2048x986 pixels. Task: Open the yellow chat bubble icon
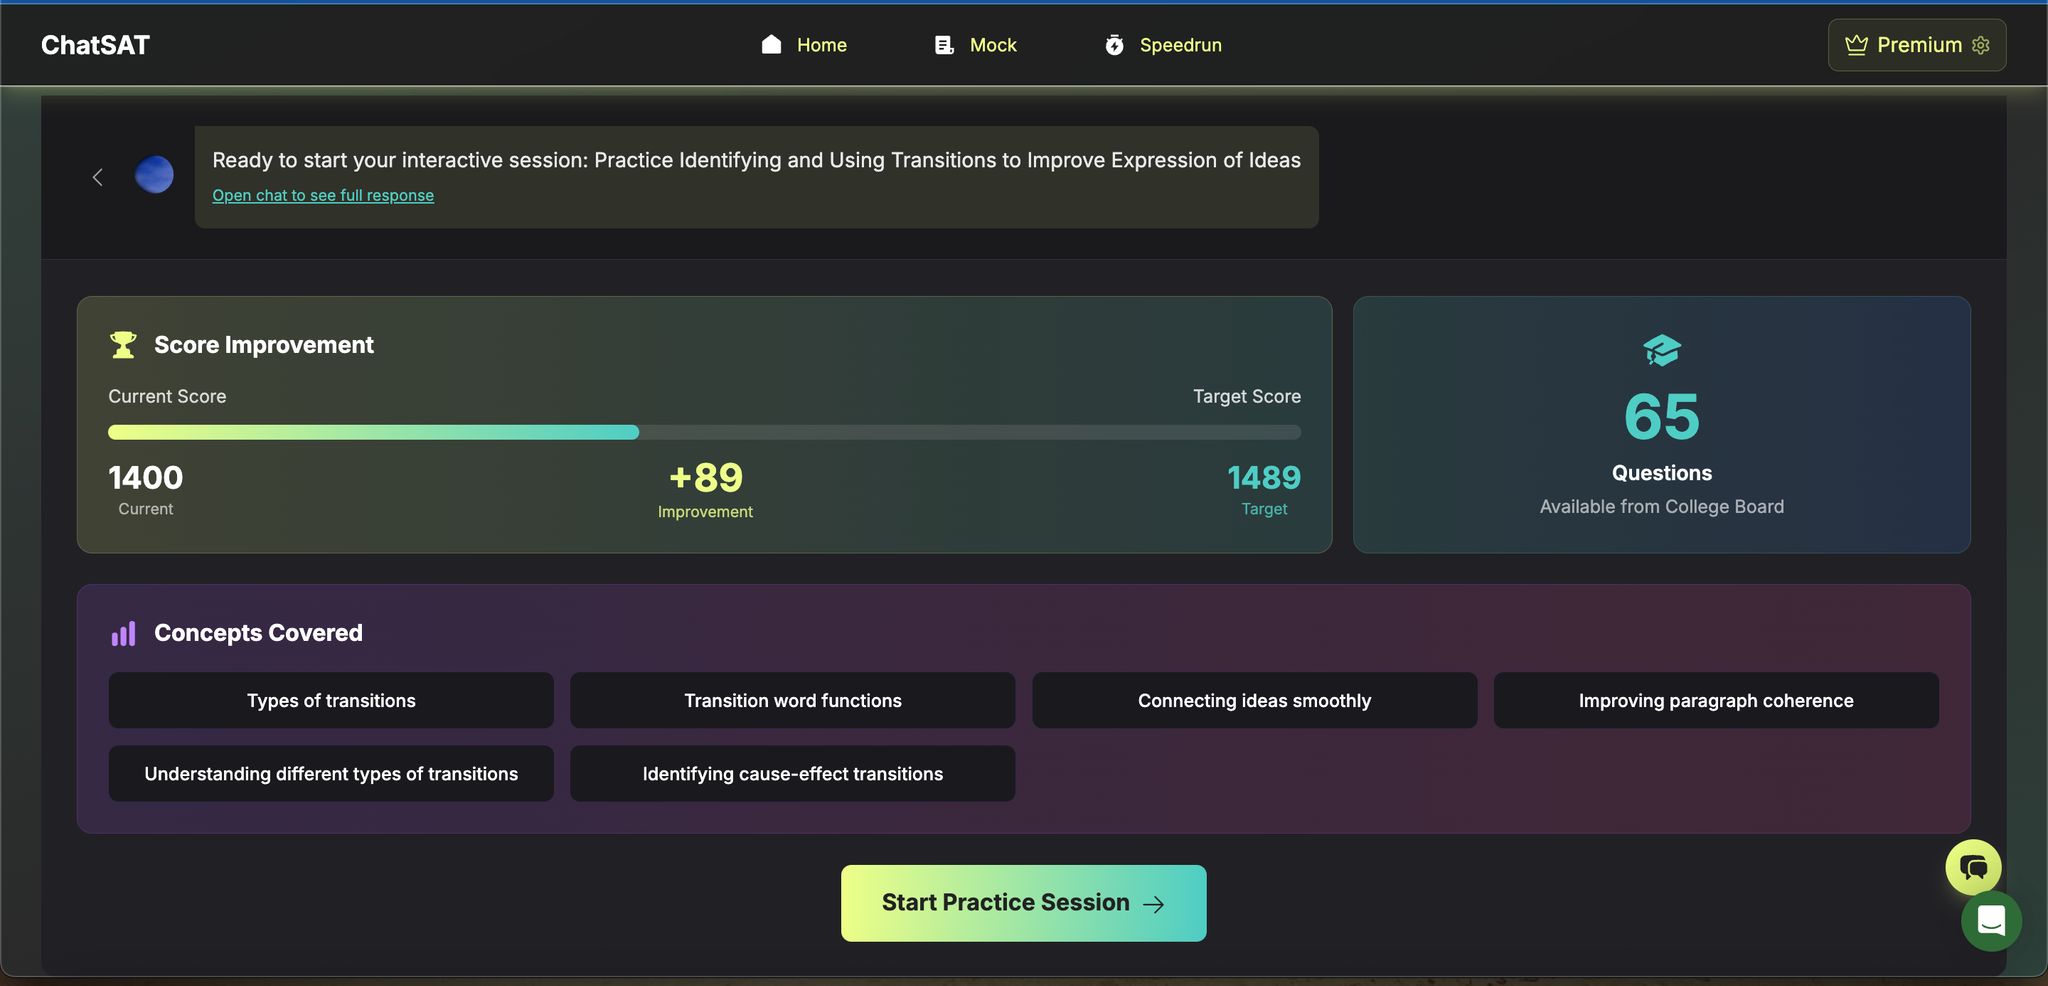(x=1973, y=867)
